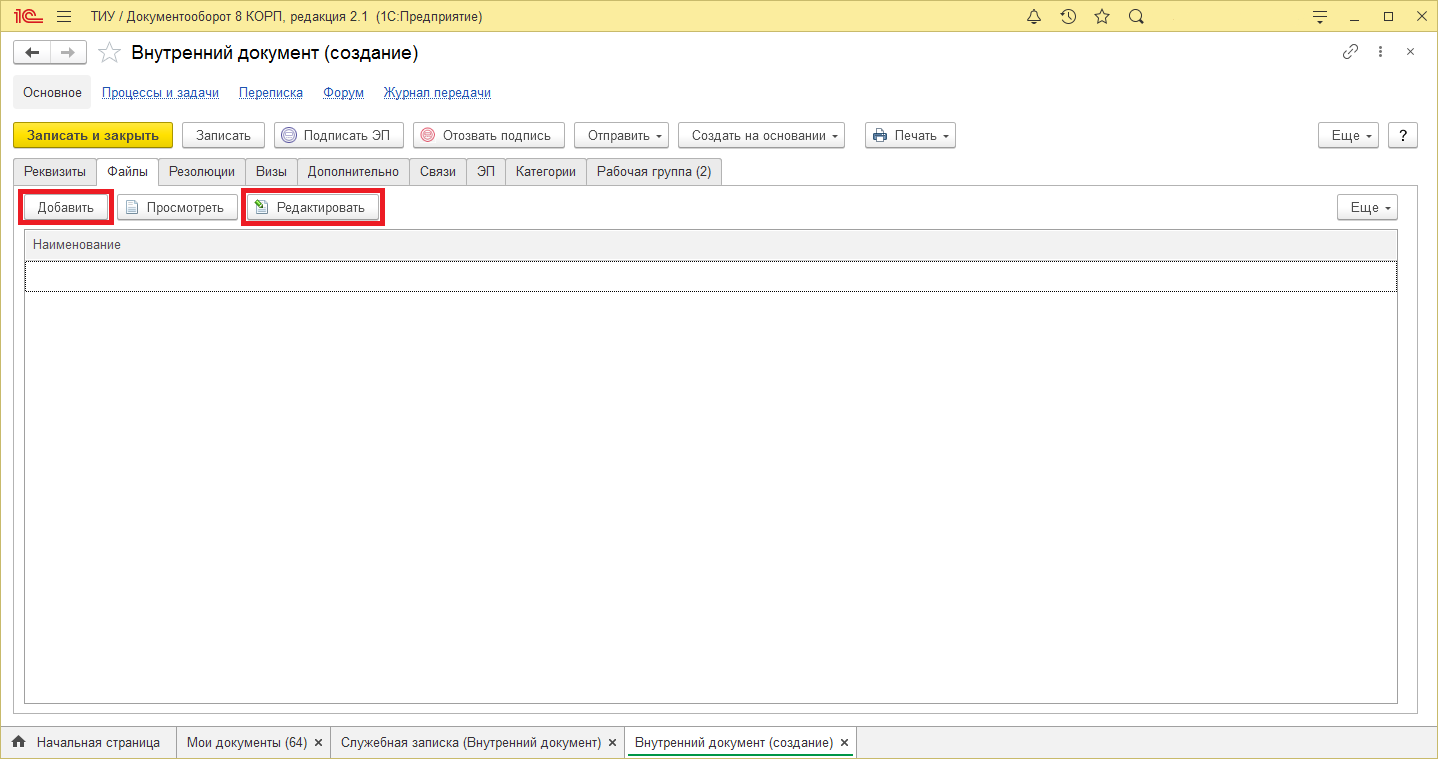Screen dimensions: 1438x759
Task: Open the service settings menu in title bar
Action: point(1320,17)
